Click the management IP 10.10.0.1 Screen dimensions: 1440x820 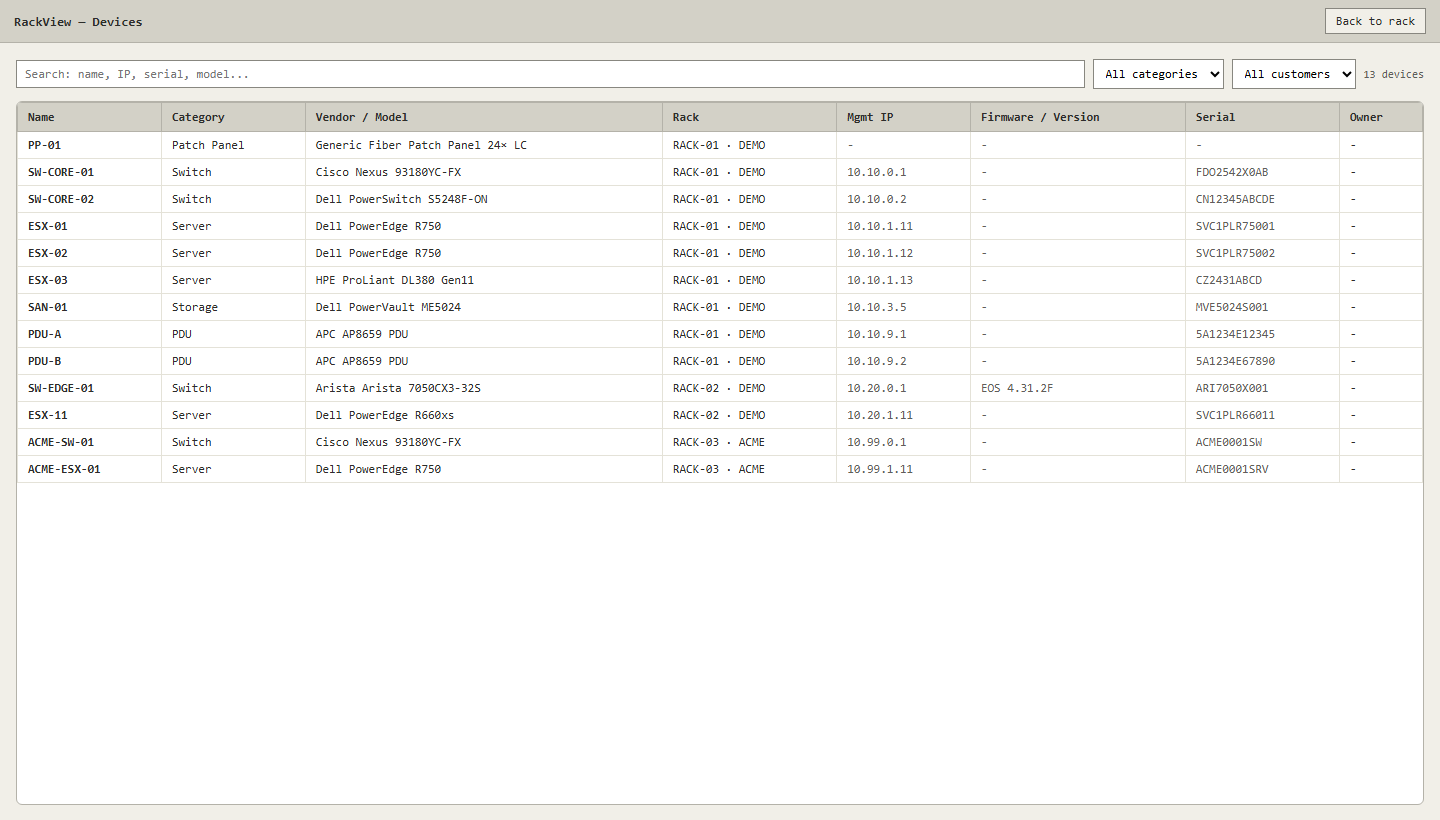pyautogui.click(x=877, y=172)
